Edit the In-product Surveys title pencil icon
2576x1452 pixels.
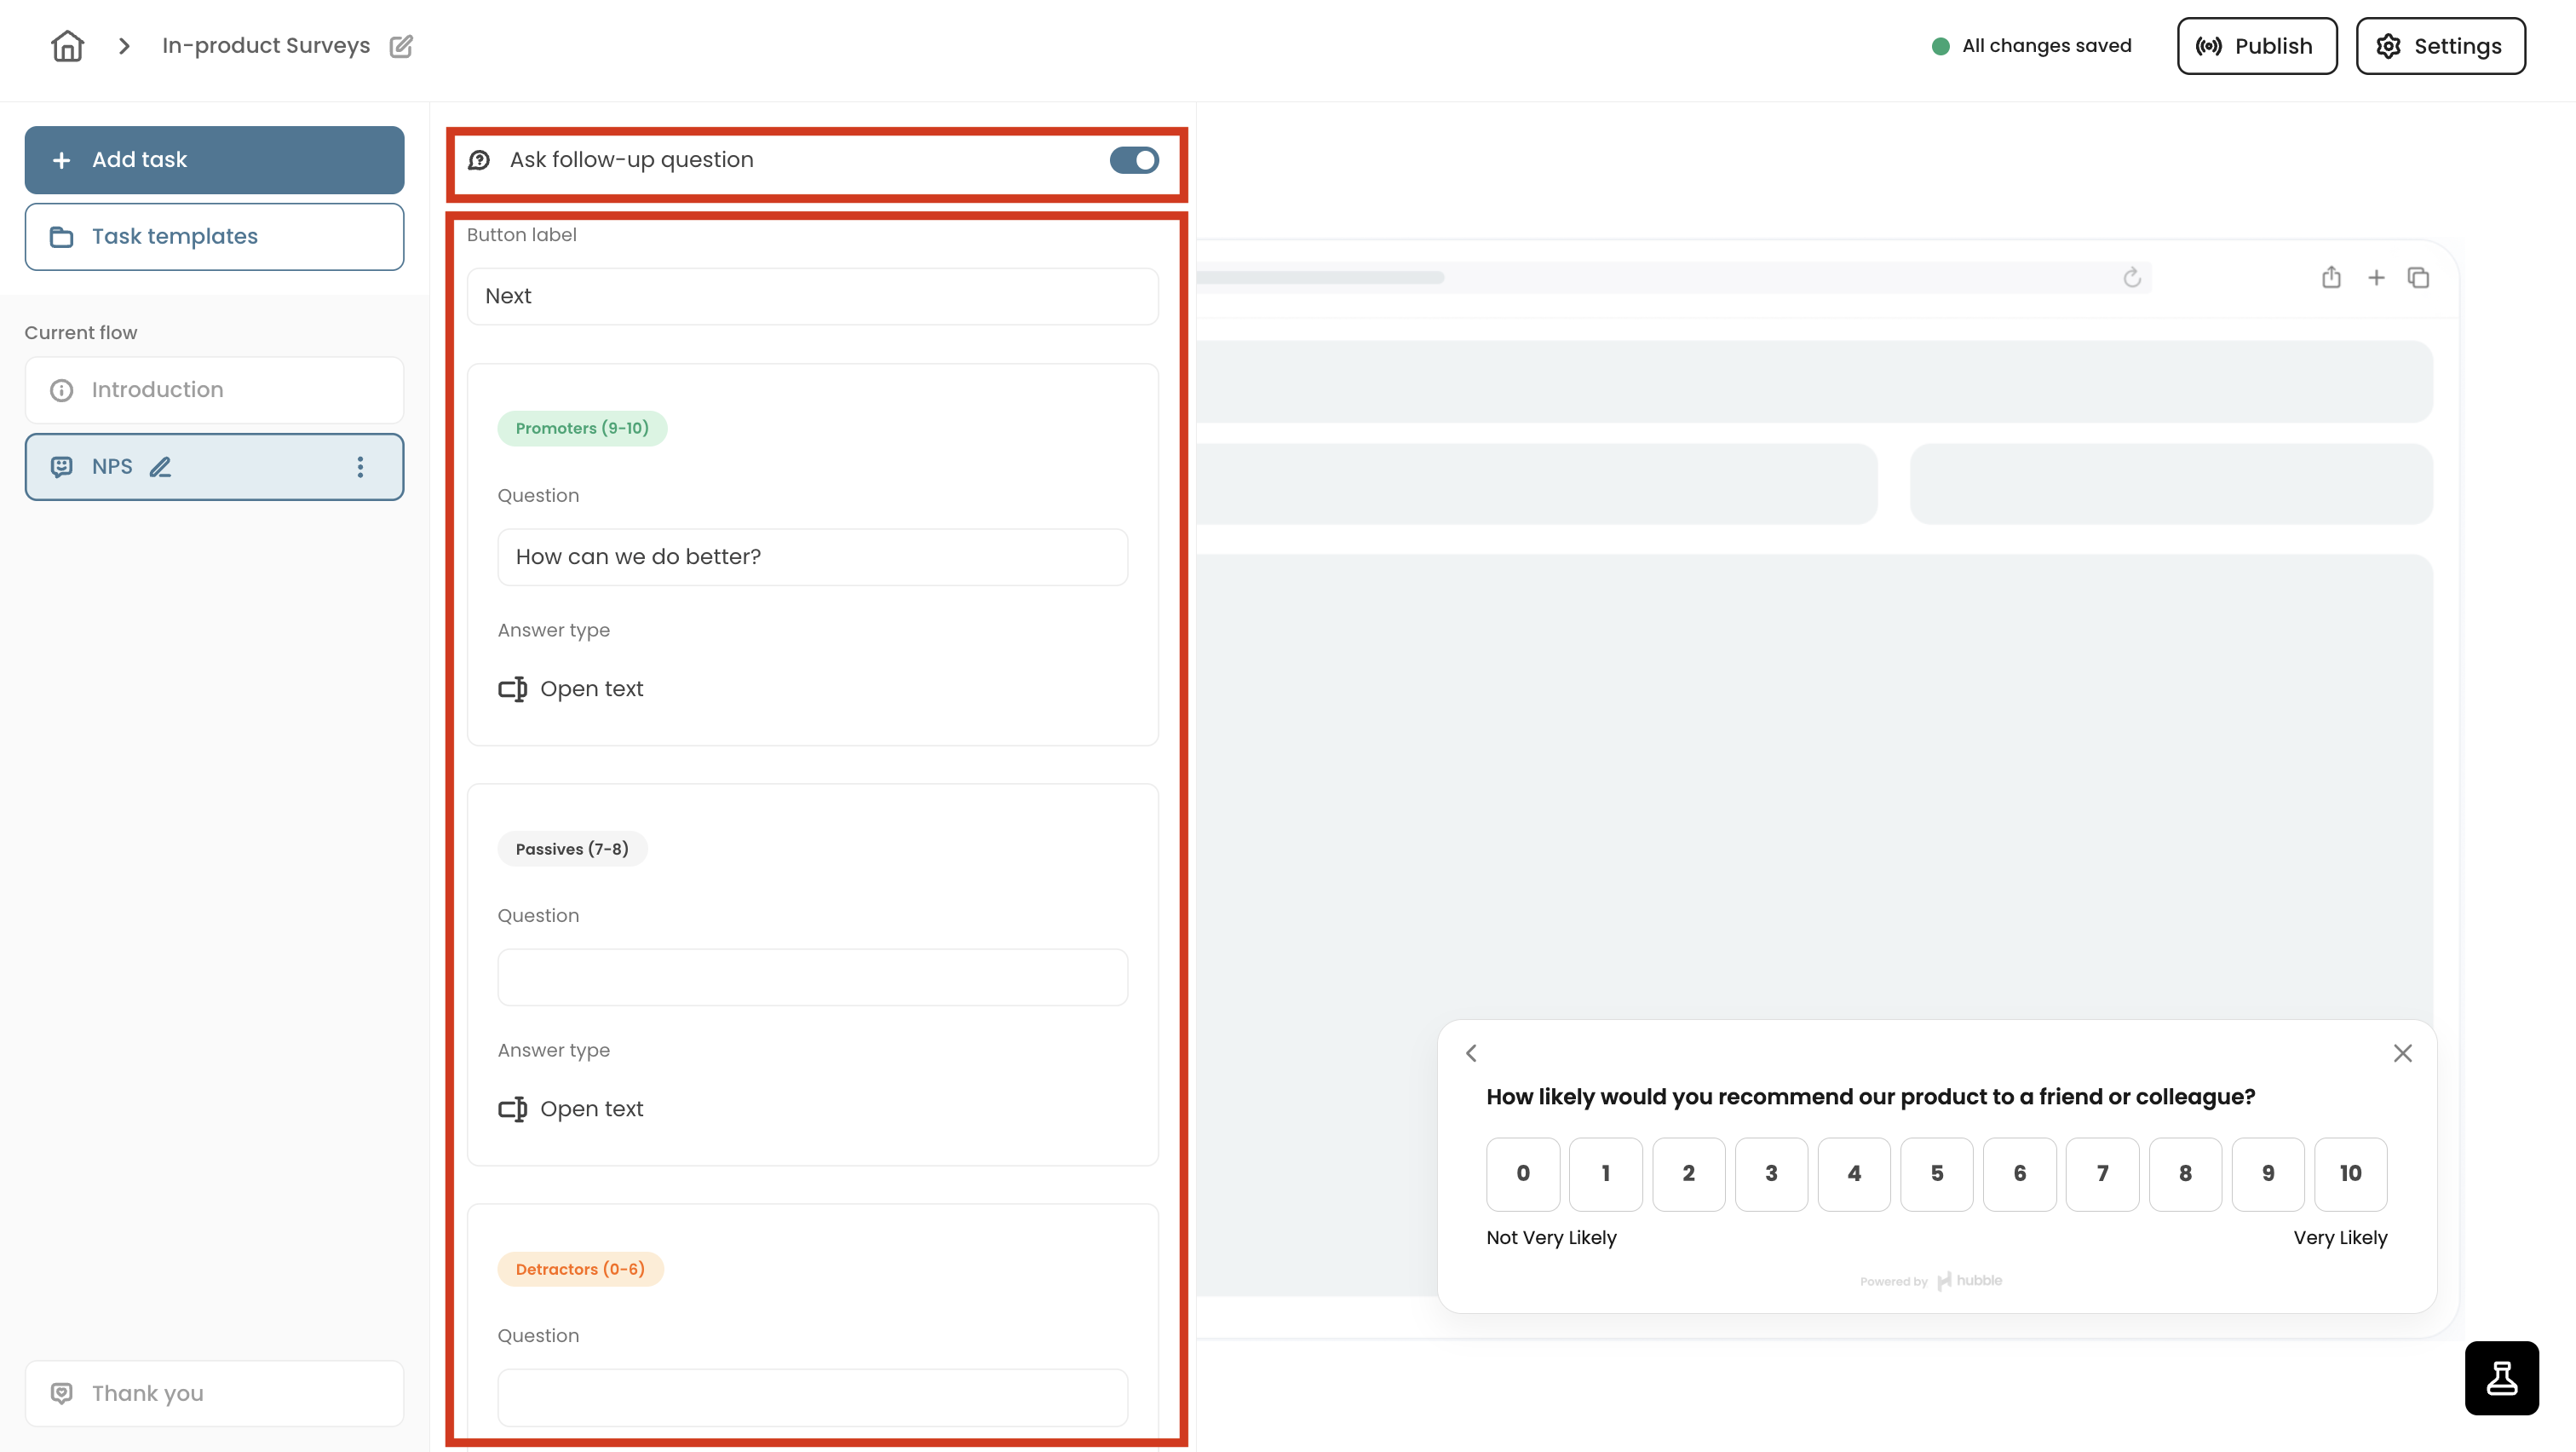[x=401, y=46]
